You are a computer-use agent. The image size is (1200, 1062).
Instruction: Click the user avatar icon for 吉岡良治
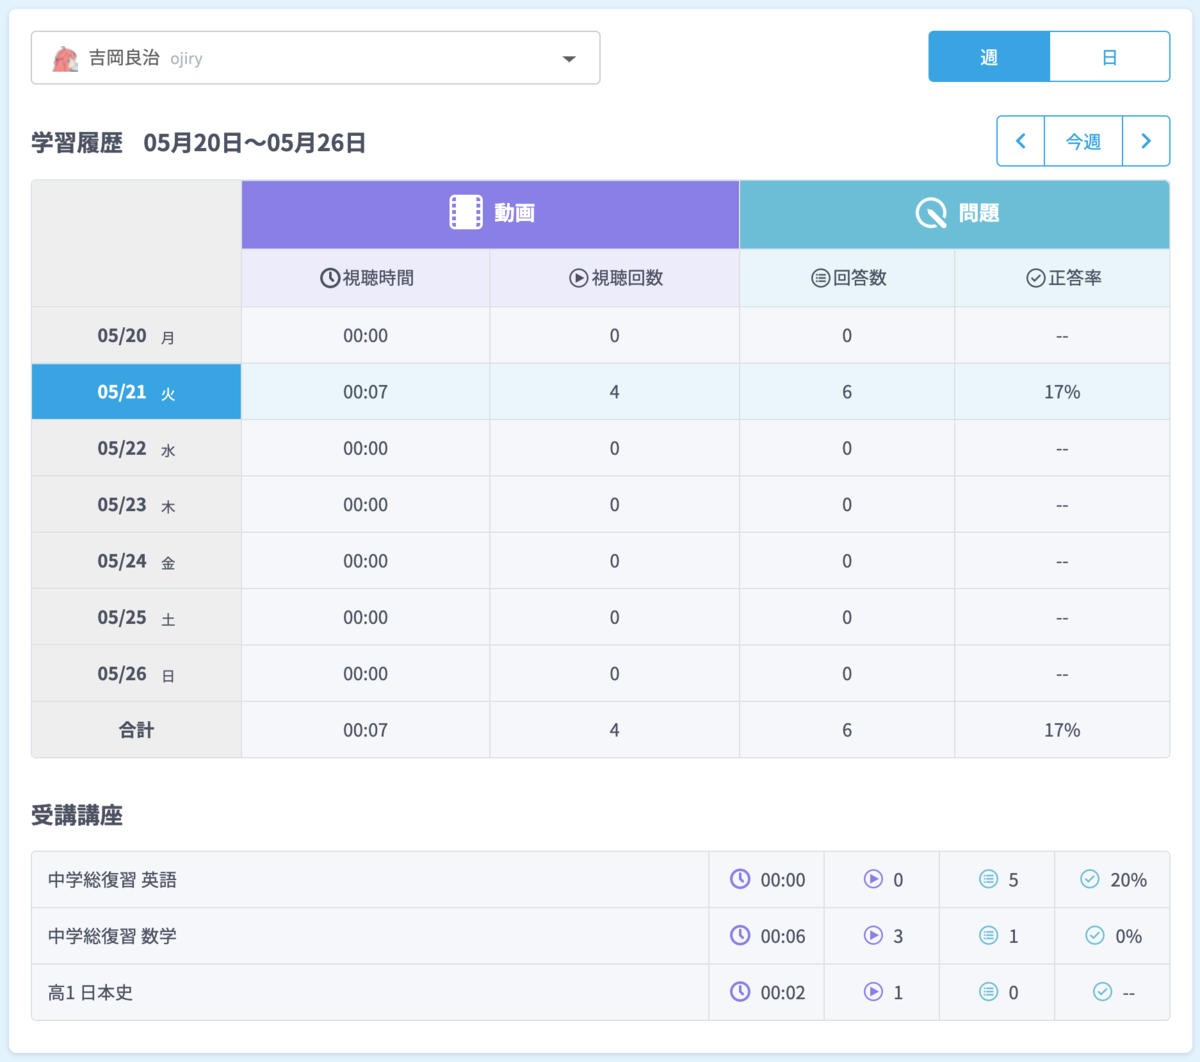click(66, 58)
